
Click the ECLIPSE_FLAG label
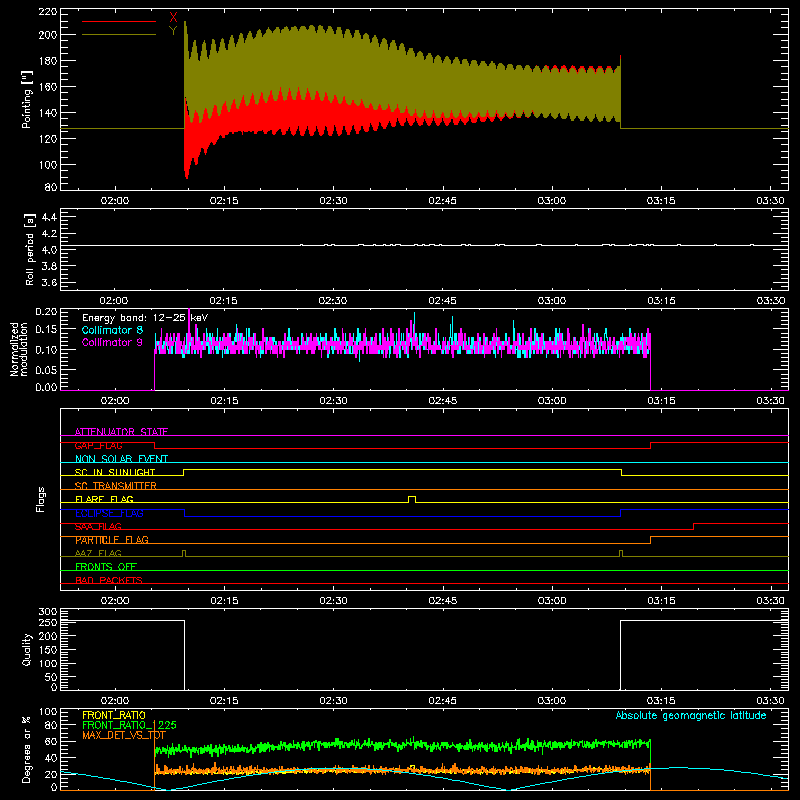tap(109, 513)
